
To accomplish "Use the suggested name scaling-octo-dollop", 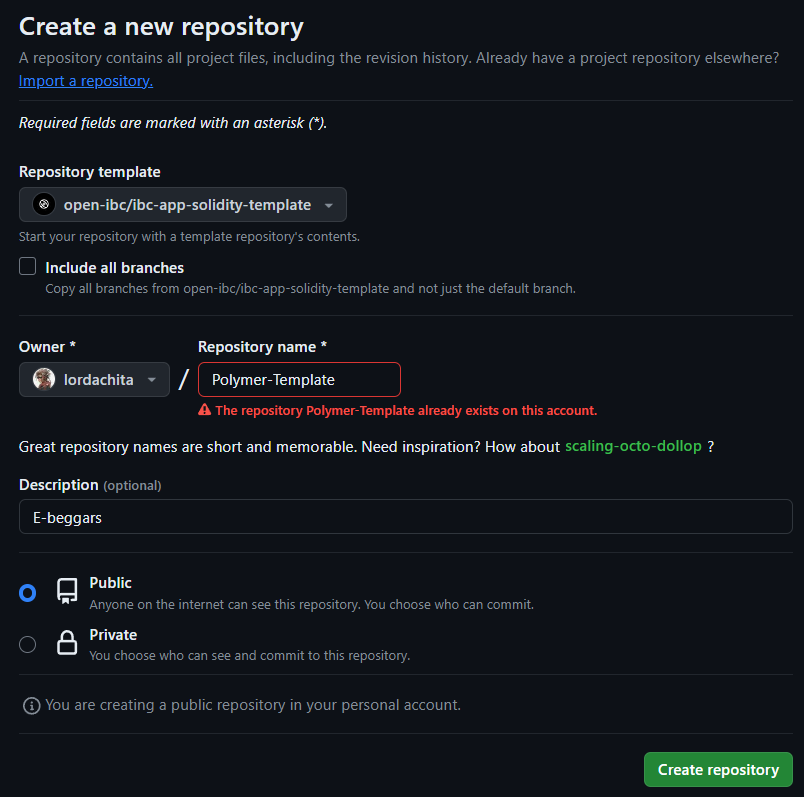I will 633,446.
